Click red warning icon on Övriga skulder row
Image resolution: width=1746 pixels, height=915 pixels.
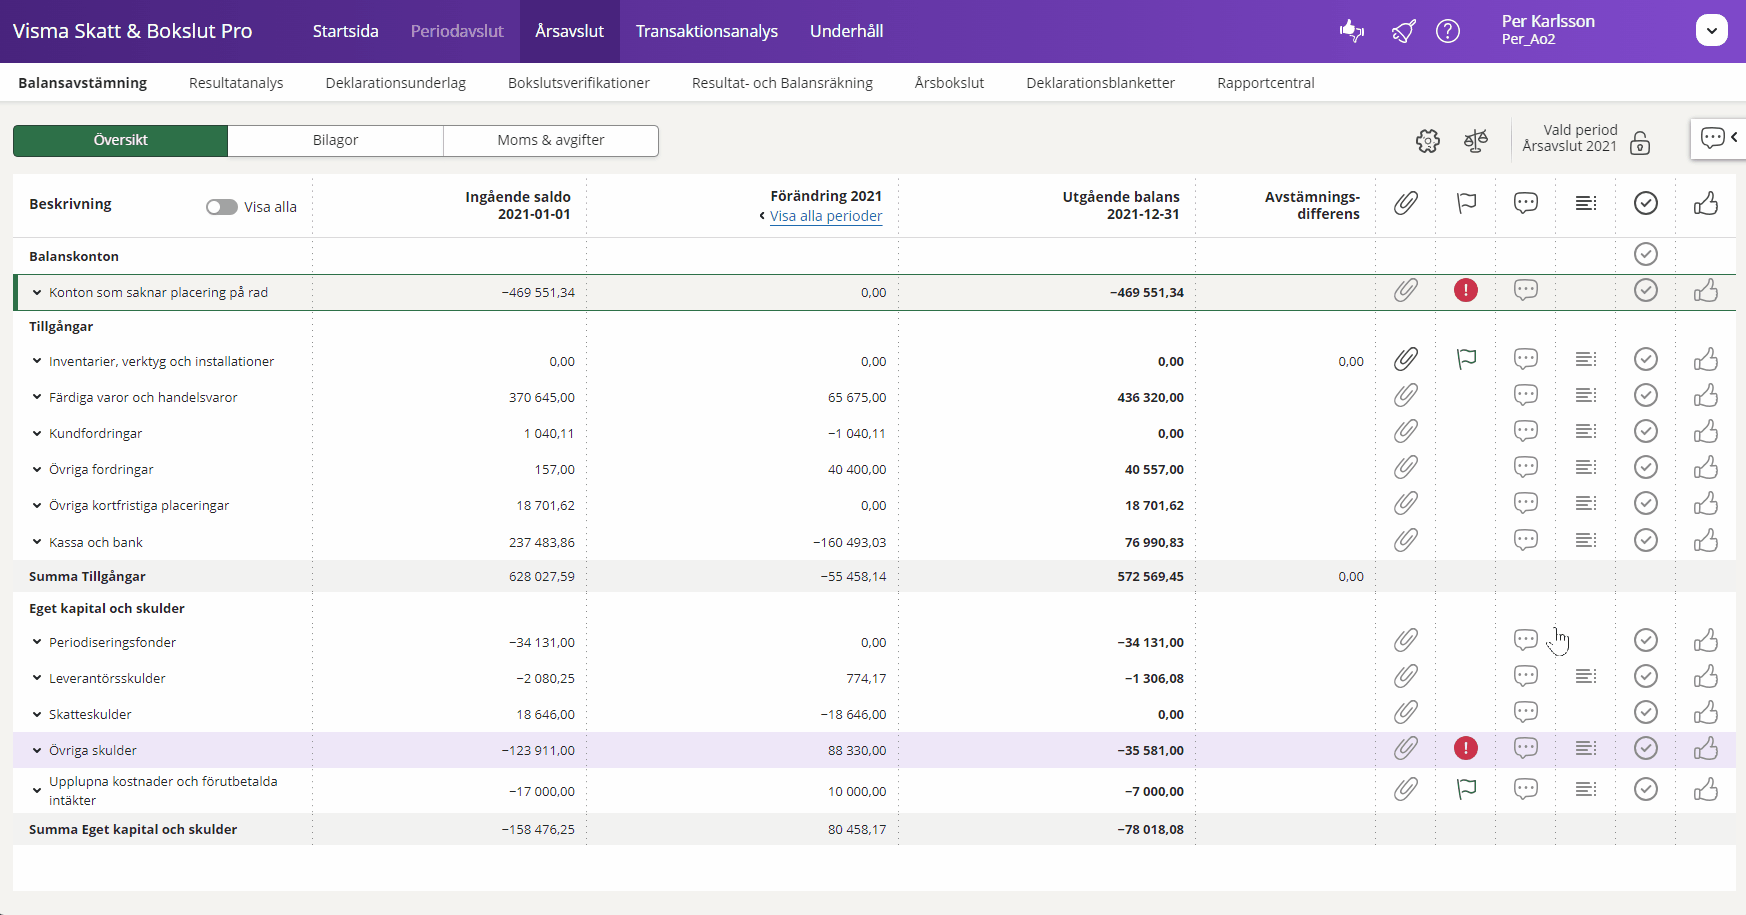(x=1466, y=748)
